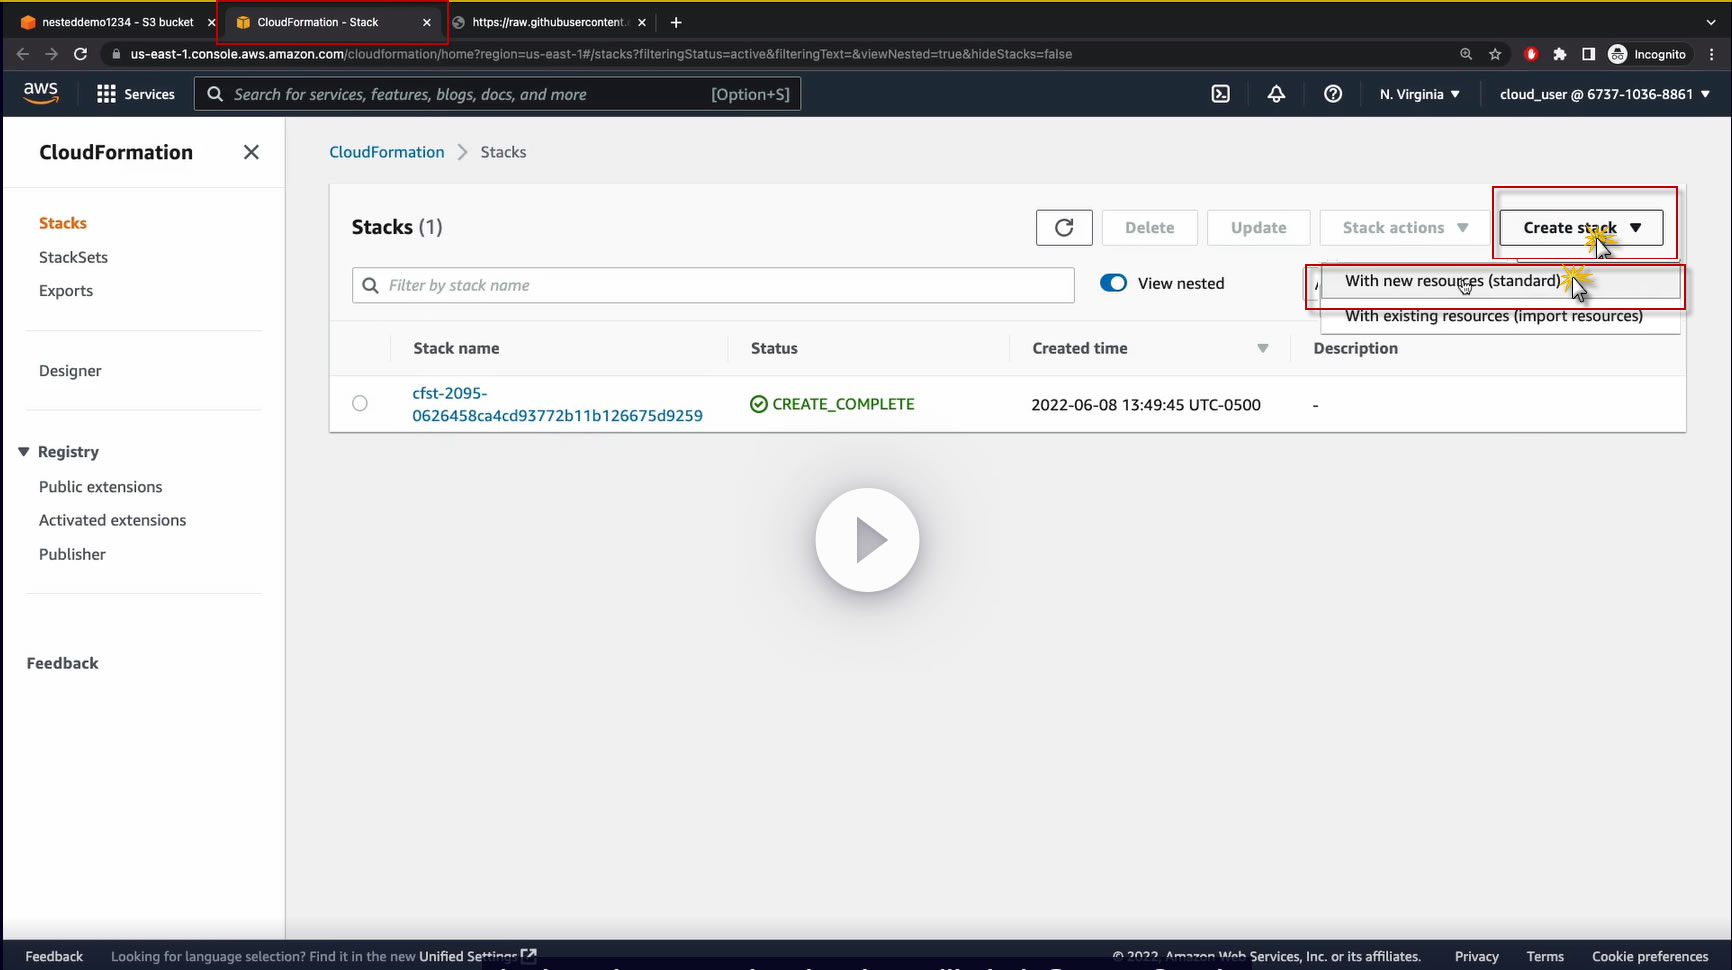
Task: Open Publisher under Registry
Action: point(72,554)
